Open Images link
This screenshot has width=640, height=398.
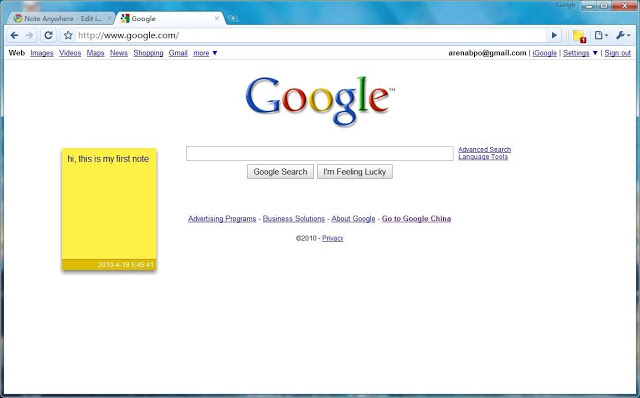click(42, 53)
